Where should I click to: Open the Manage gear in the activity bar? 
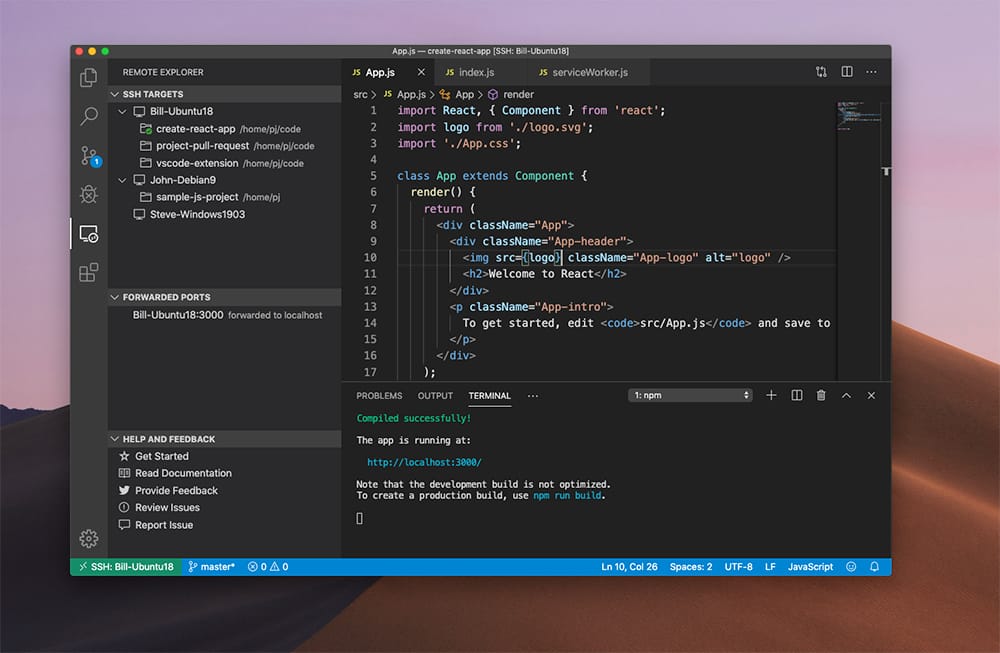(88, 538)
